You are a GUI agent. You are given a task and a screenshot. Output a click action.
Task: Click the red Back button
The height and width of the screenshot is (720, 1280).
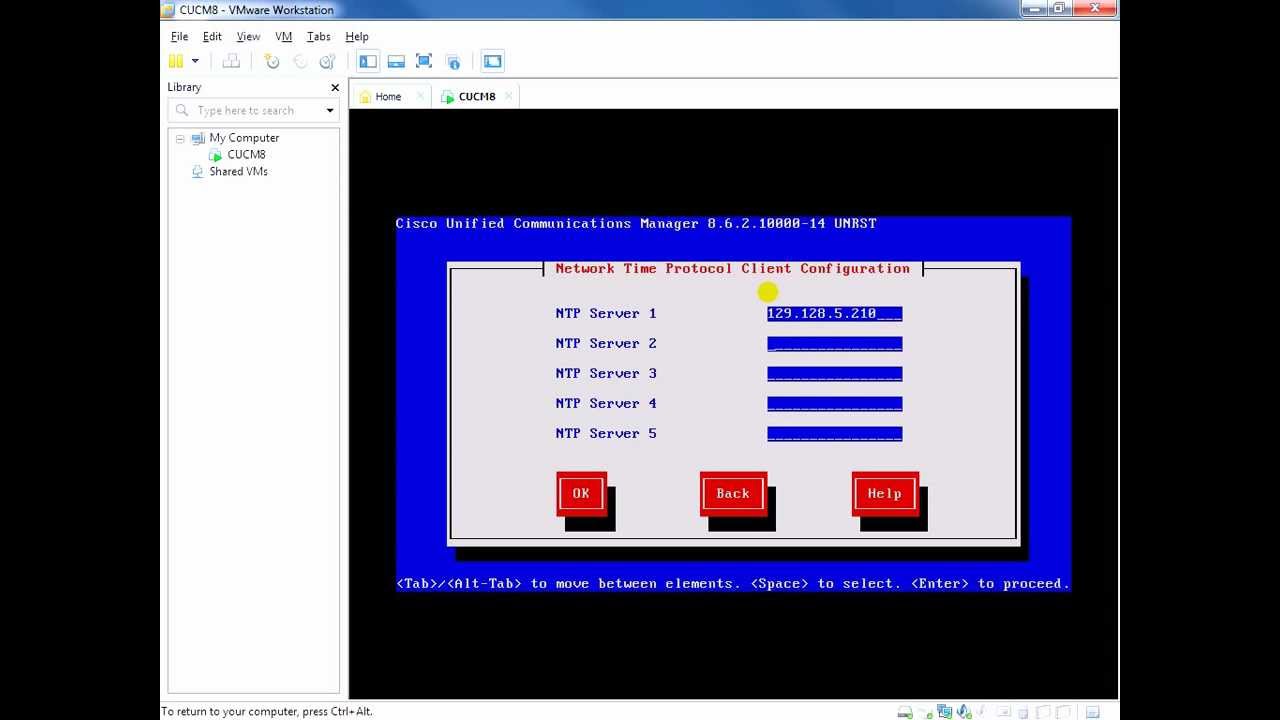pyautogui.click(x=733, y=493)
